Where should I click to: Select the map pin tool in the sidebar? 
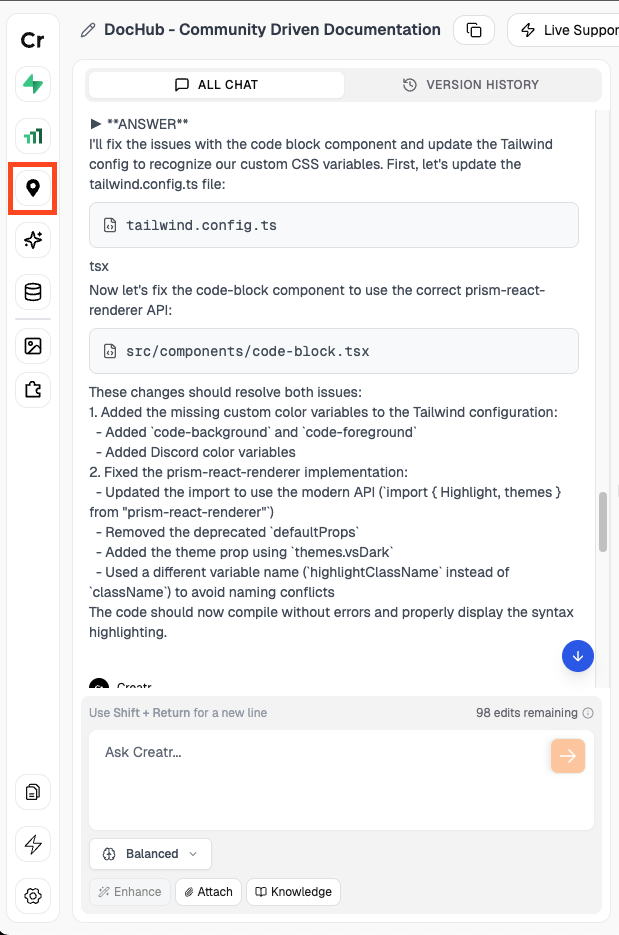(x=32, y=188)
